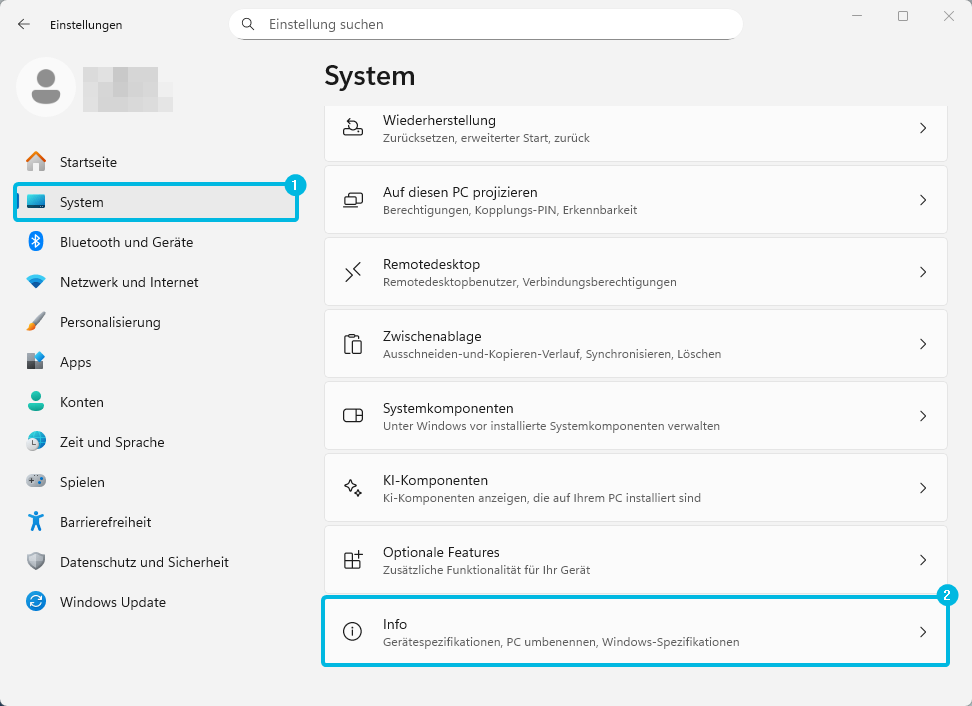Open Auf diesen PC projizieren chevron
The height and width of the screenshot is (706, 972).
coord(923,200)
